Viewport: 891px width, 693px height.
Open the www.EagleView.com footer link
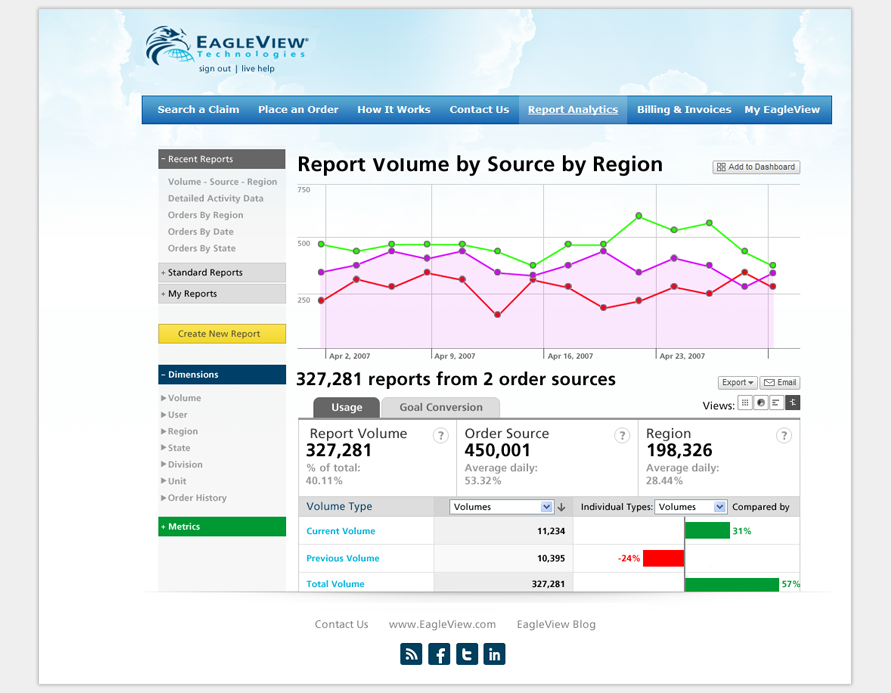coord(442,624)
